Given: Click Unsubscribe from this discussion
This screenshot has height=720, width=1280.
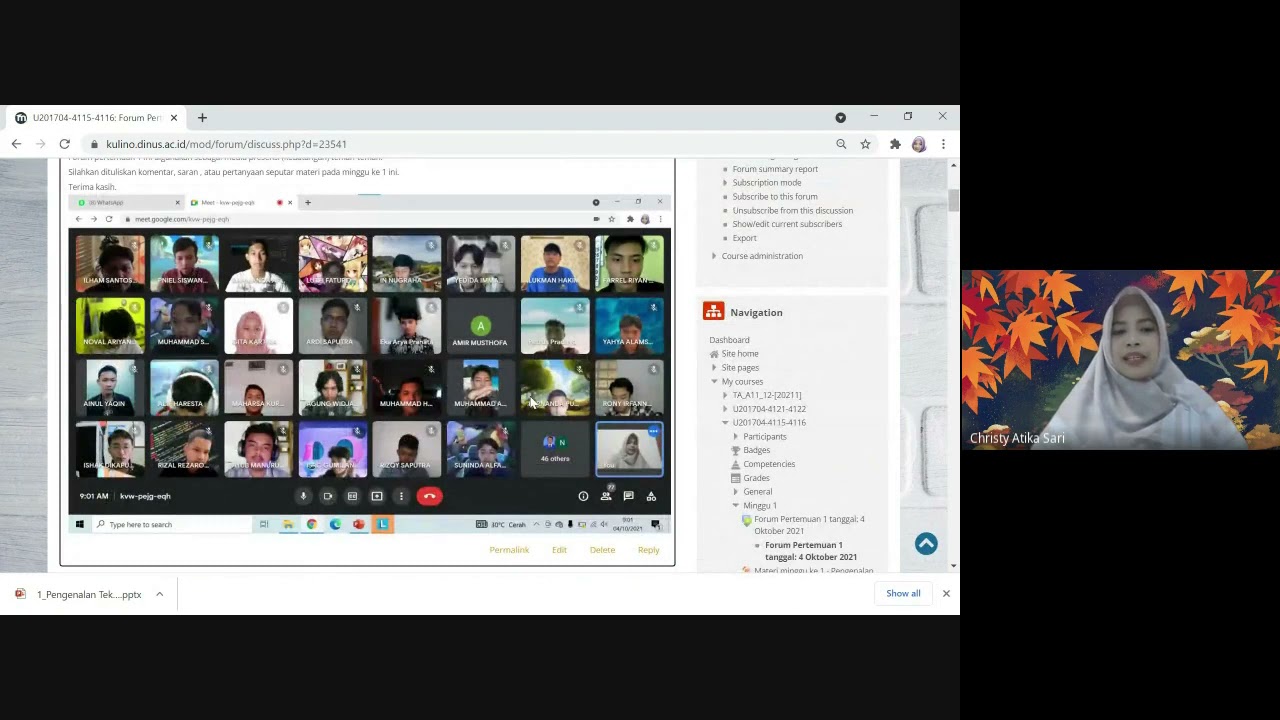Looking at the screenshot, I should click(x=792, y=211).
